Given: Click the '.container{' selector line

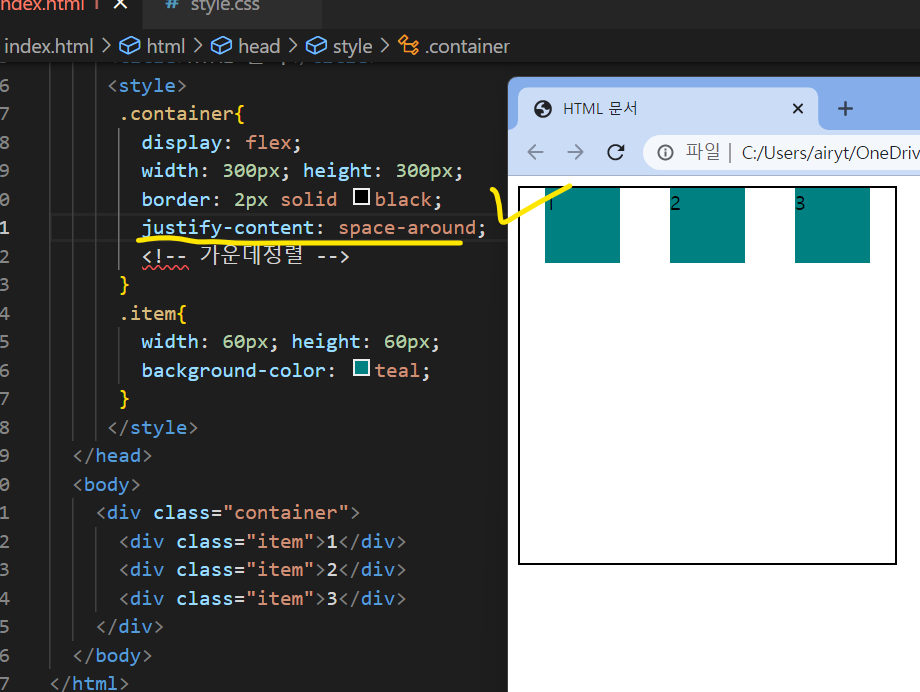Looking at the screenshot, I should (181, 113).
